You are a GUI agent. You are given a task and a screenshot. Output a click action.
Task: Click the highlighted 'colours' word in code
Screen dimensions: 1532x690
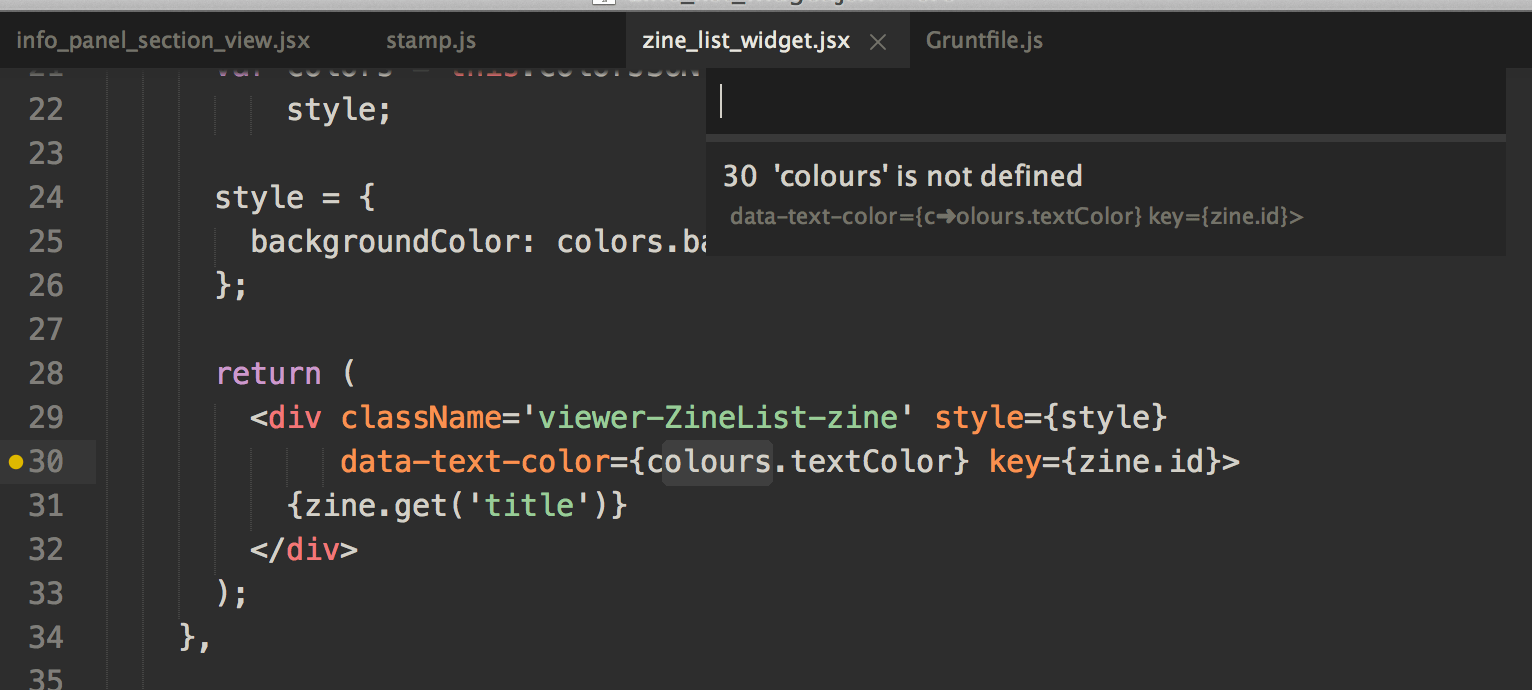click(717, 462)
